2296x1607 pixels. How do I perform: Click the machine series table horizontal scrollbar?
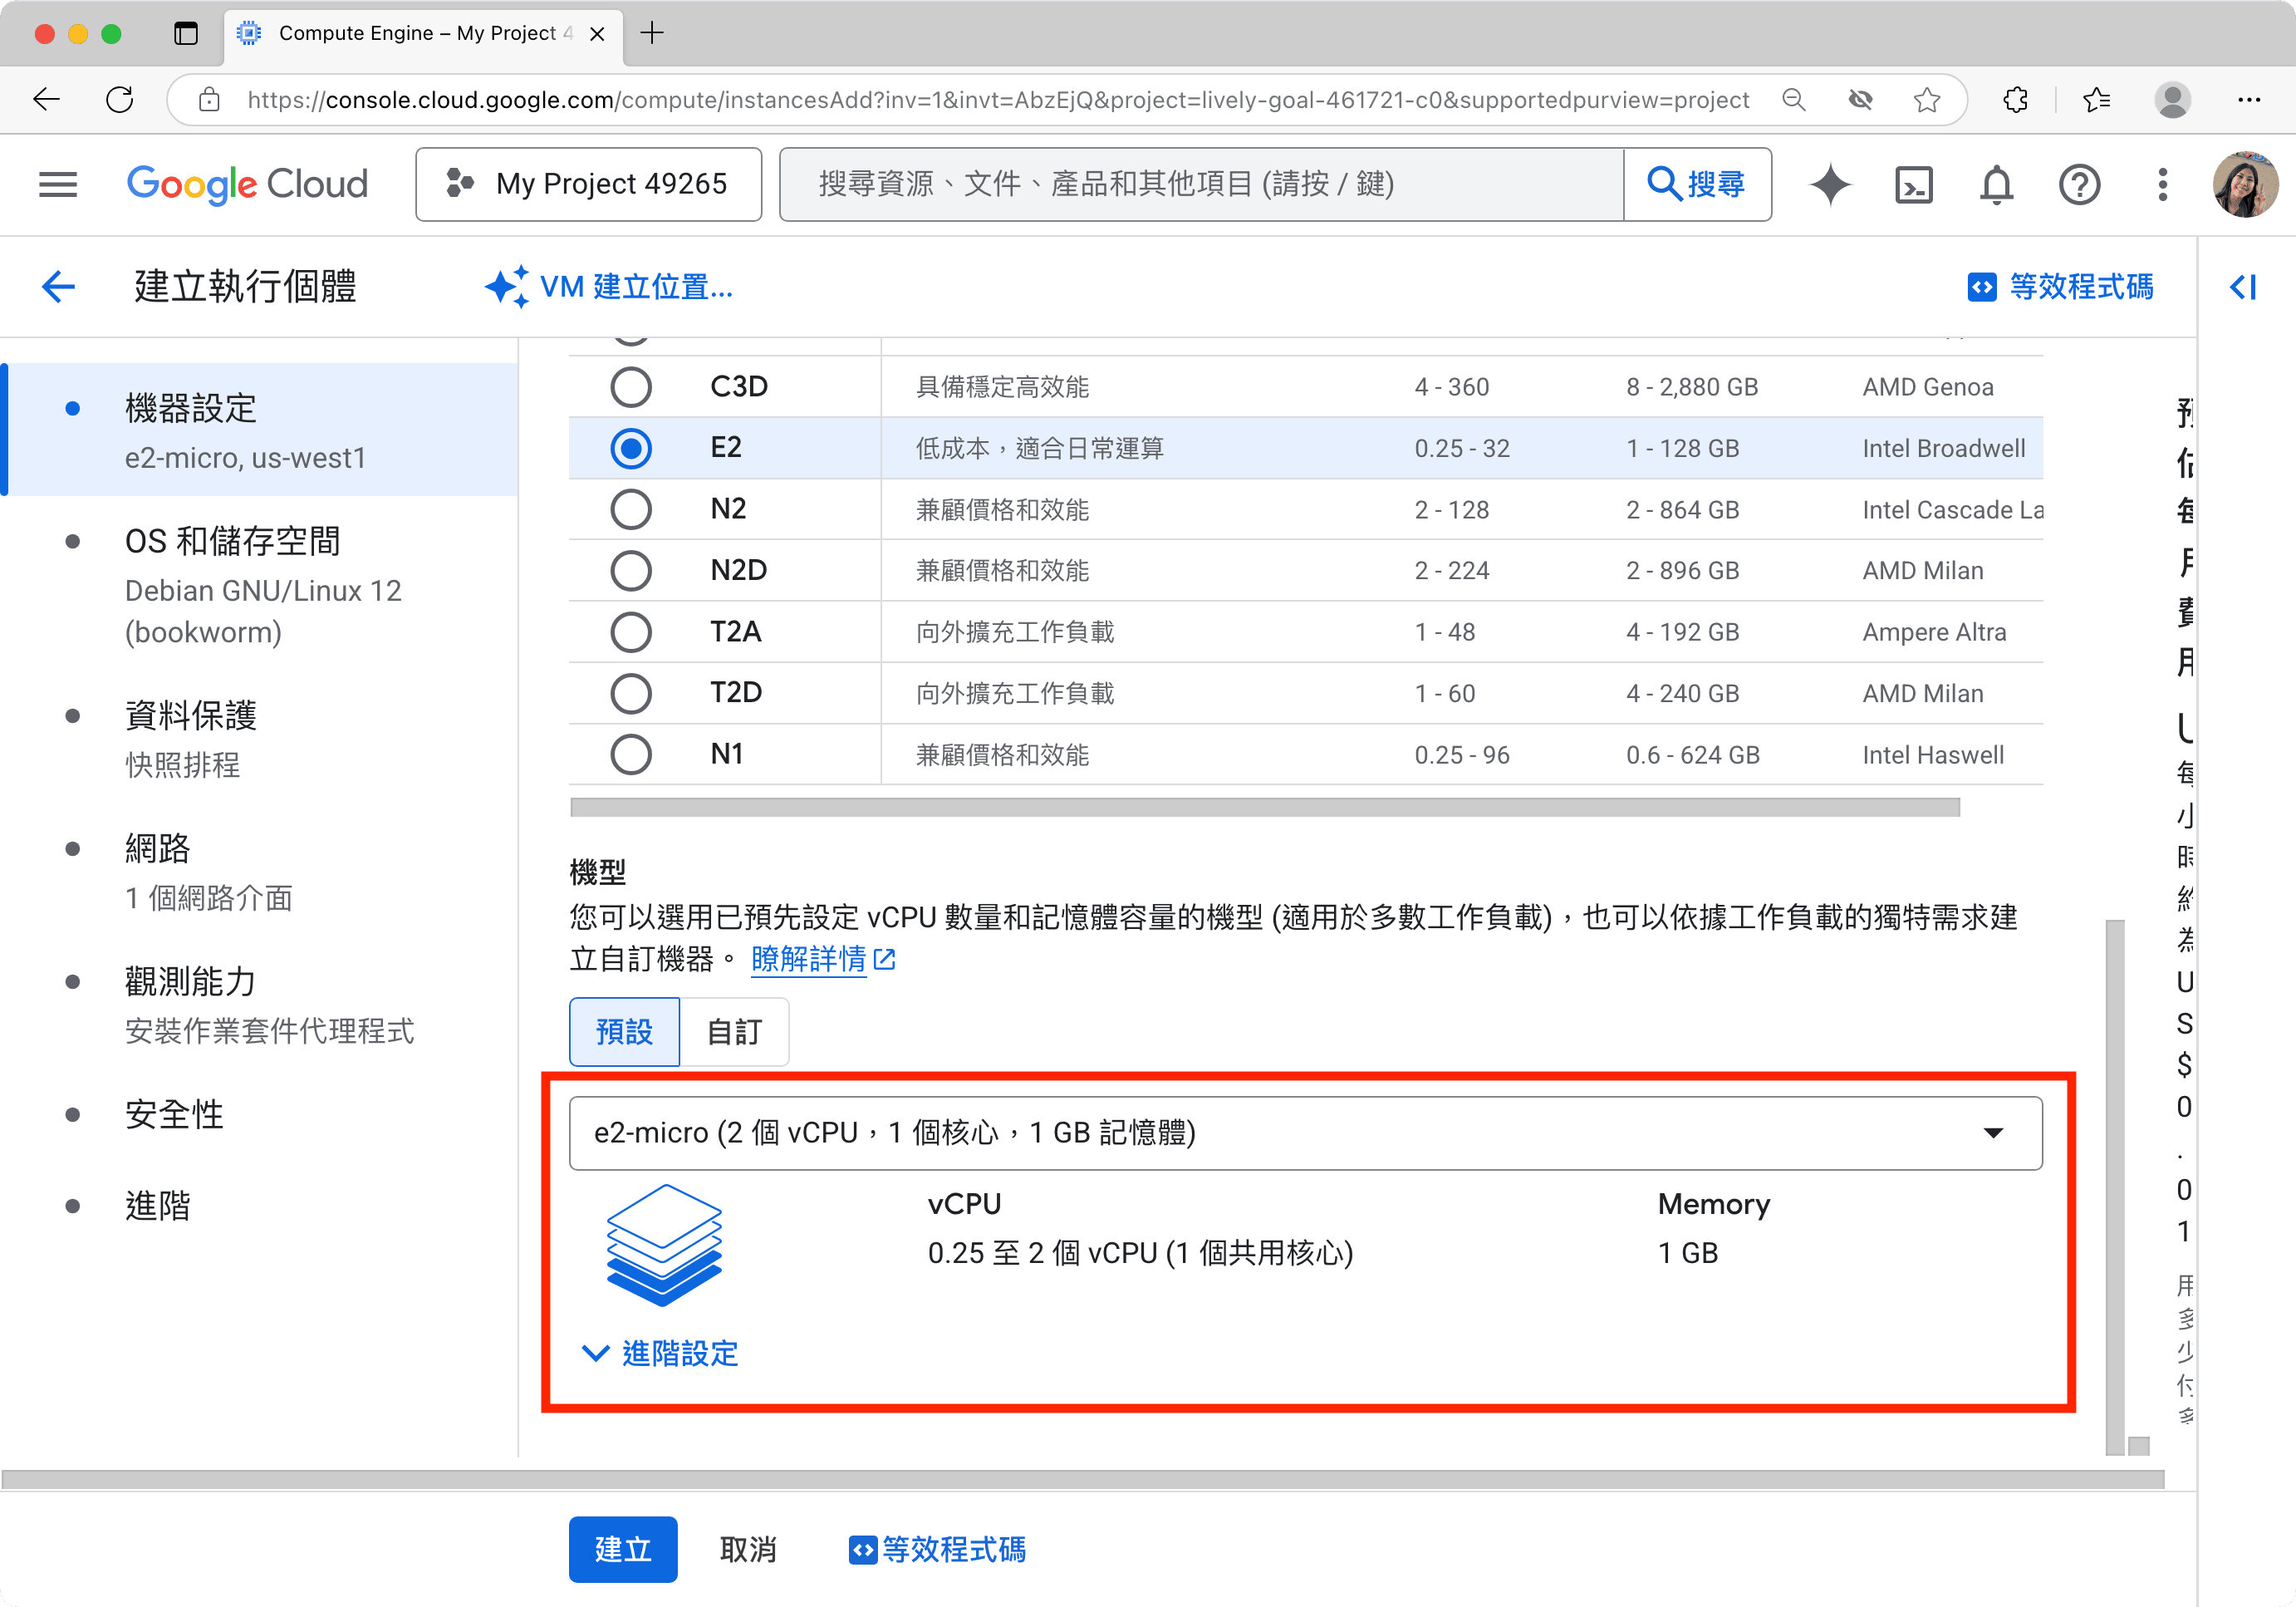point(1264,807)
